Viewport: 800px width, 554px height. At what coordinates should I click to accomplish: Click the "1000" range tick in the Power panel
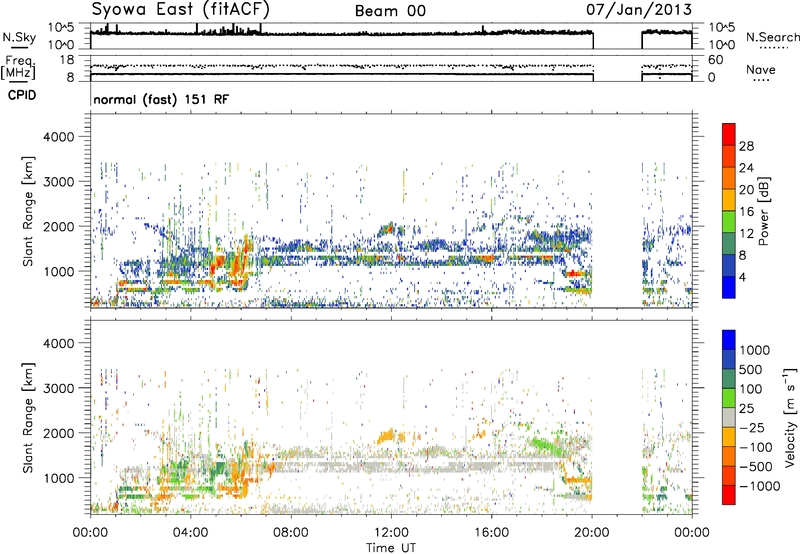[x=58, y=271]
